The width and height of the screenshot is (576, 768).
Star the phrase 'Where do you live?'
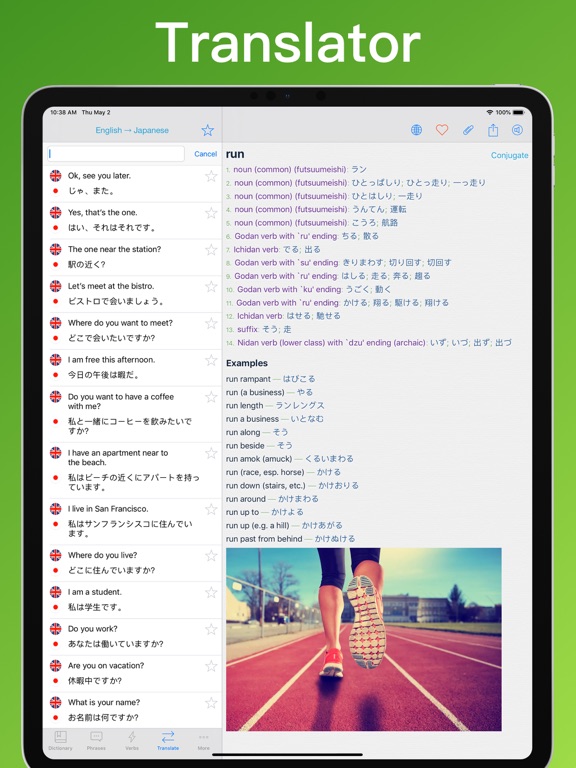(211, 555)
